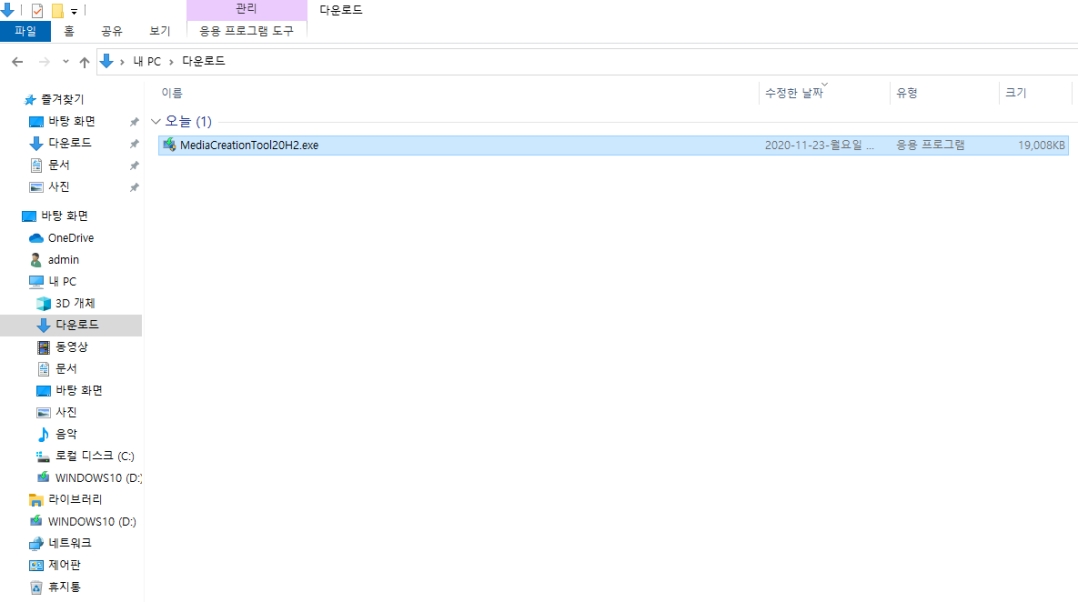Open 네트워크 in the navigation pane
Screen dimensions: 1078x602
69,543
